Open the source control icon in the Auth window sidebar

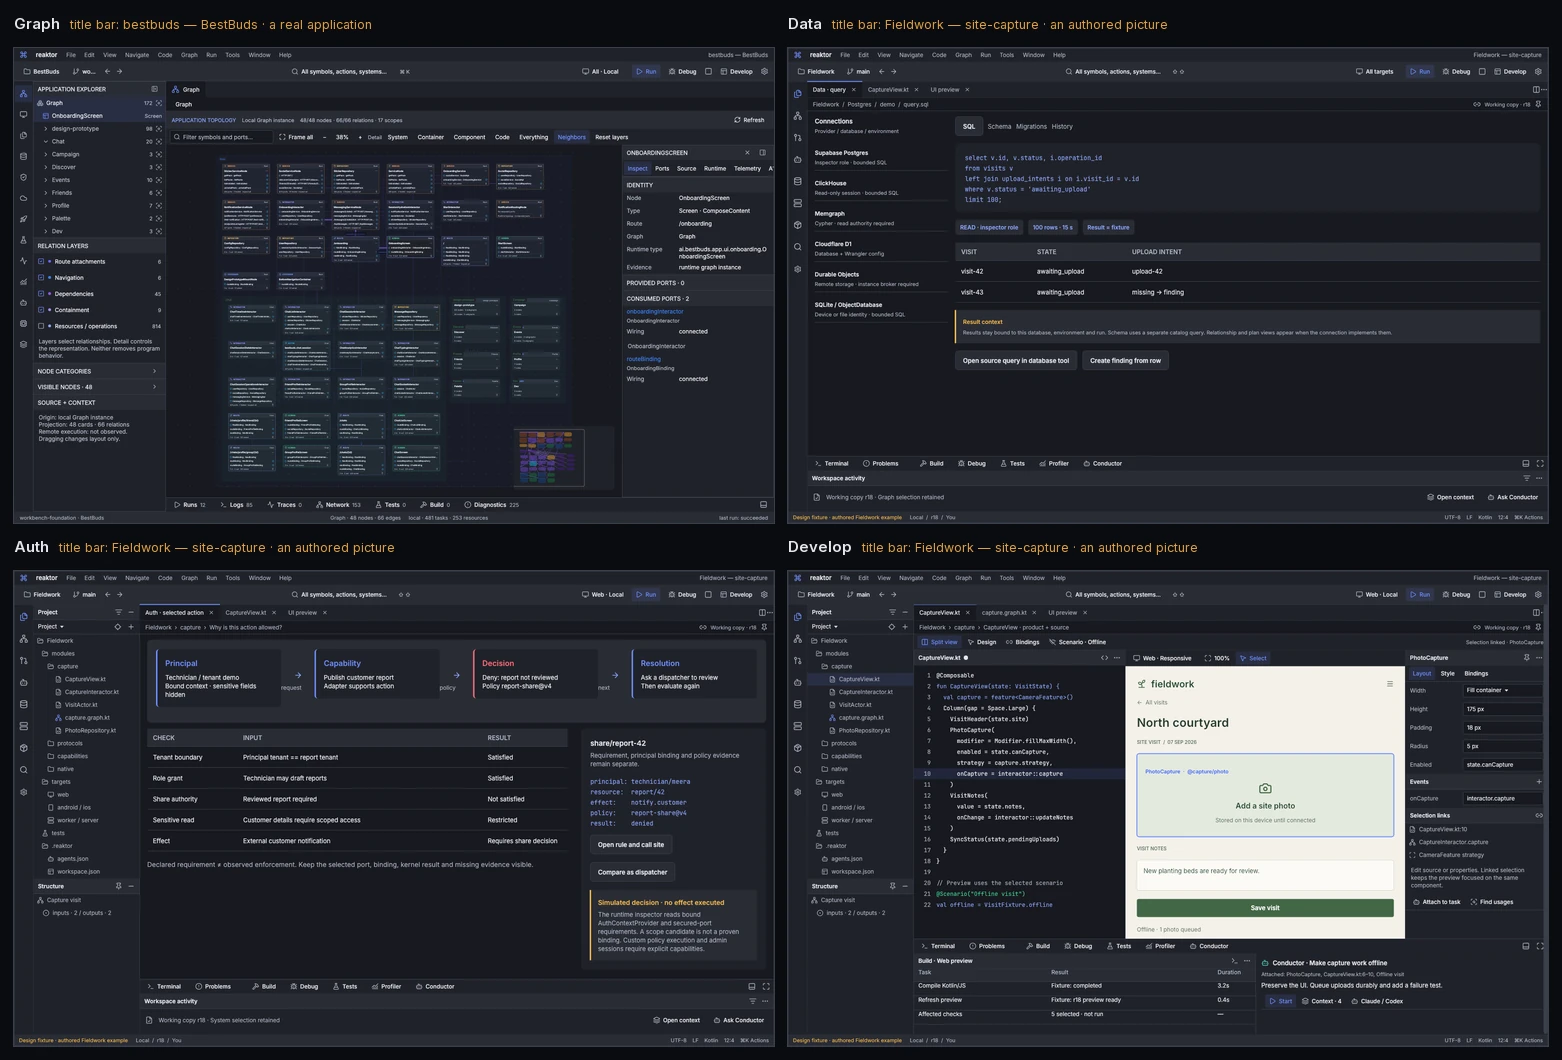coord(23,661)
